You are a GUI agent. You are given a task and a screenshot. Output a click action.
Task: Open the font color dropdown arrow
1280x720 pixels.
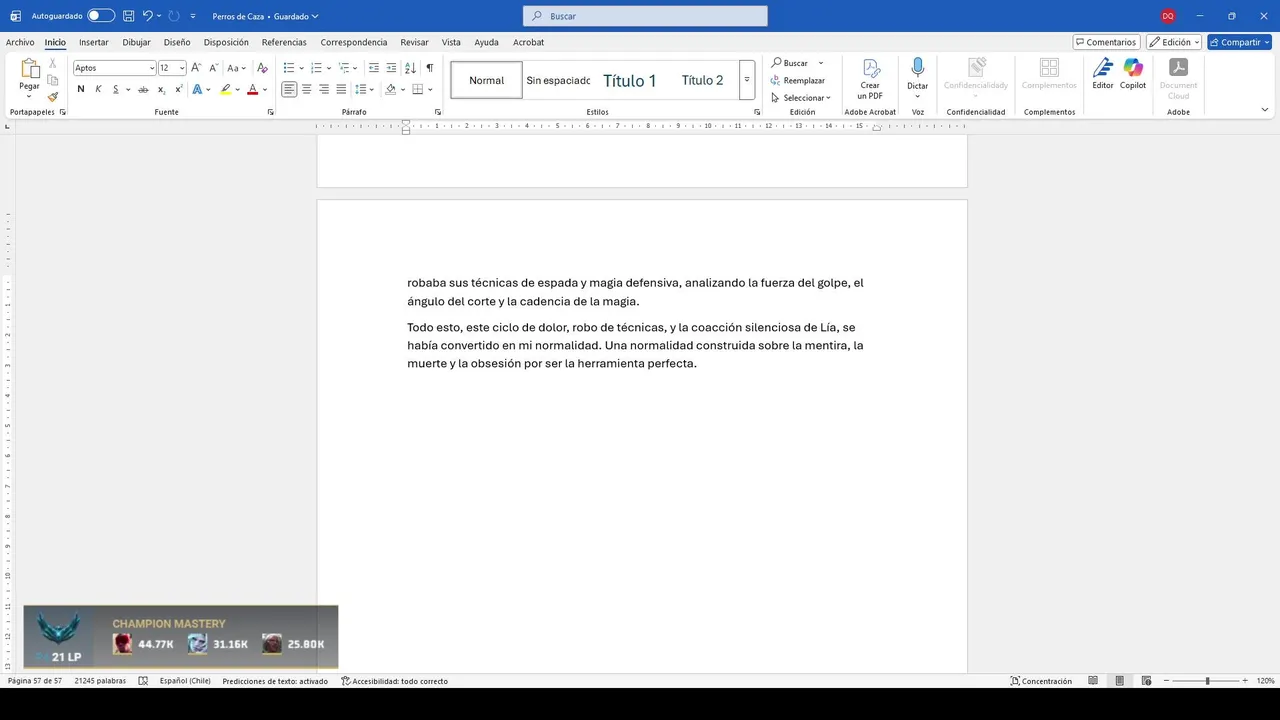click(264, 89)
